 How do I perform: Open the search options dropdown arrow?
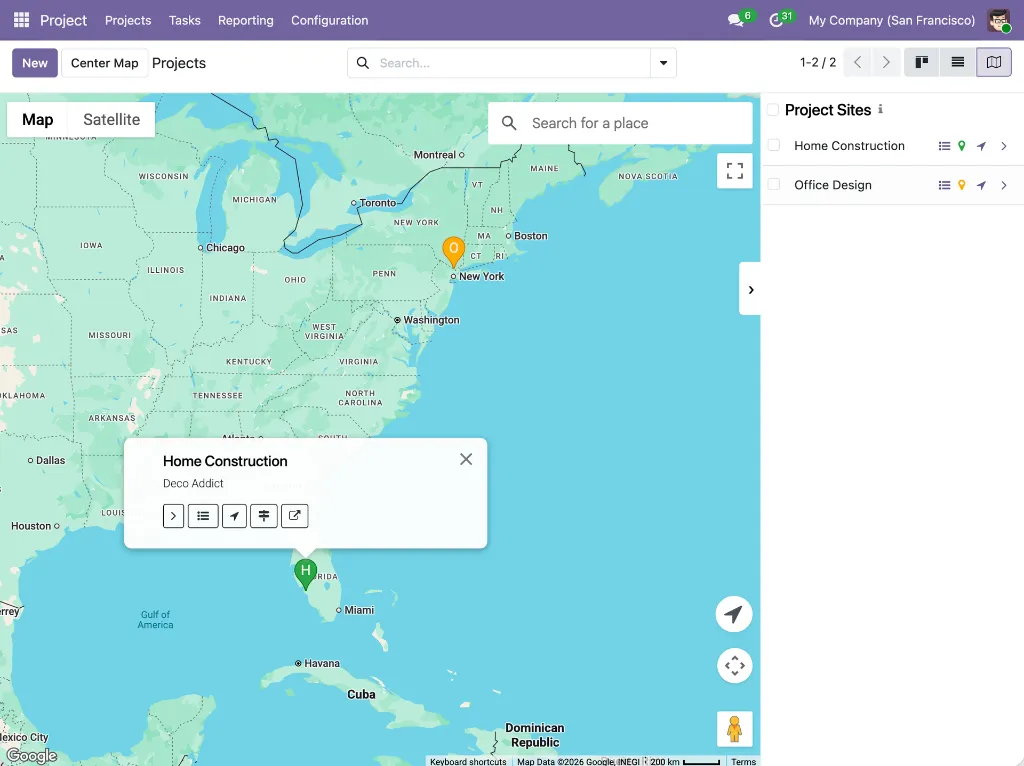[663, 63]
